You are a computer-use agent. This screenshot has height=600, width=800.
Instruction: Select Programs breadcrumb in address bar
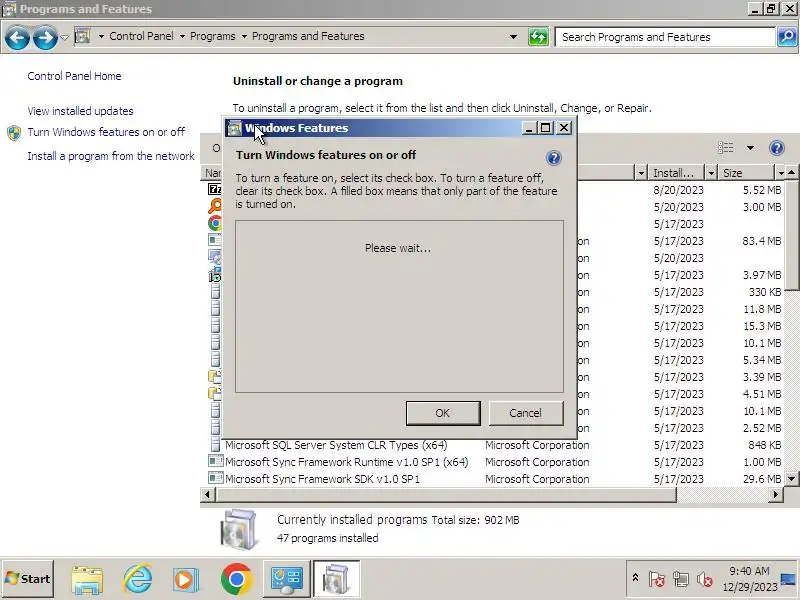(212, 36)
